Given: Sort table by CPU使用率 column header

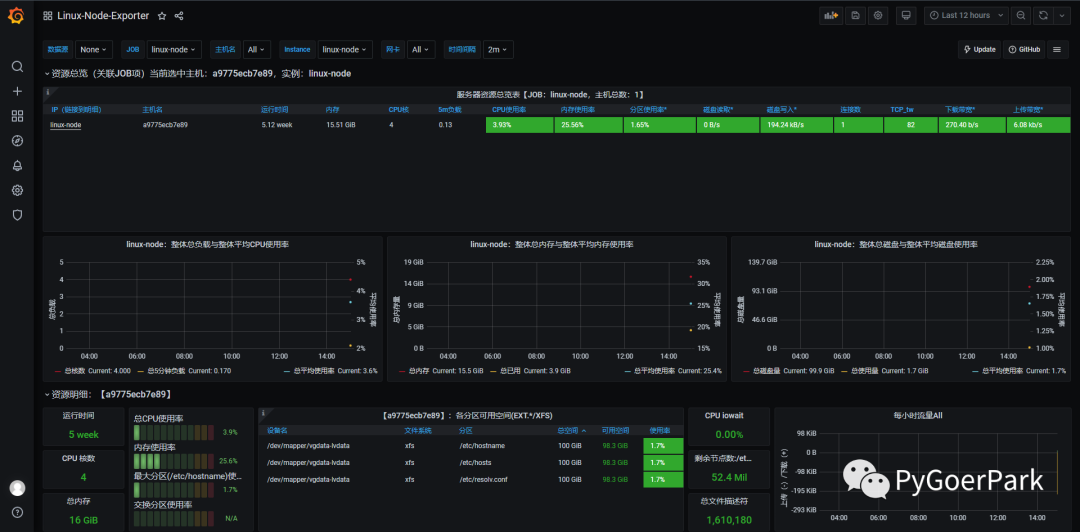Looking at the screenshot, I should 508,110.
